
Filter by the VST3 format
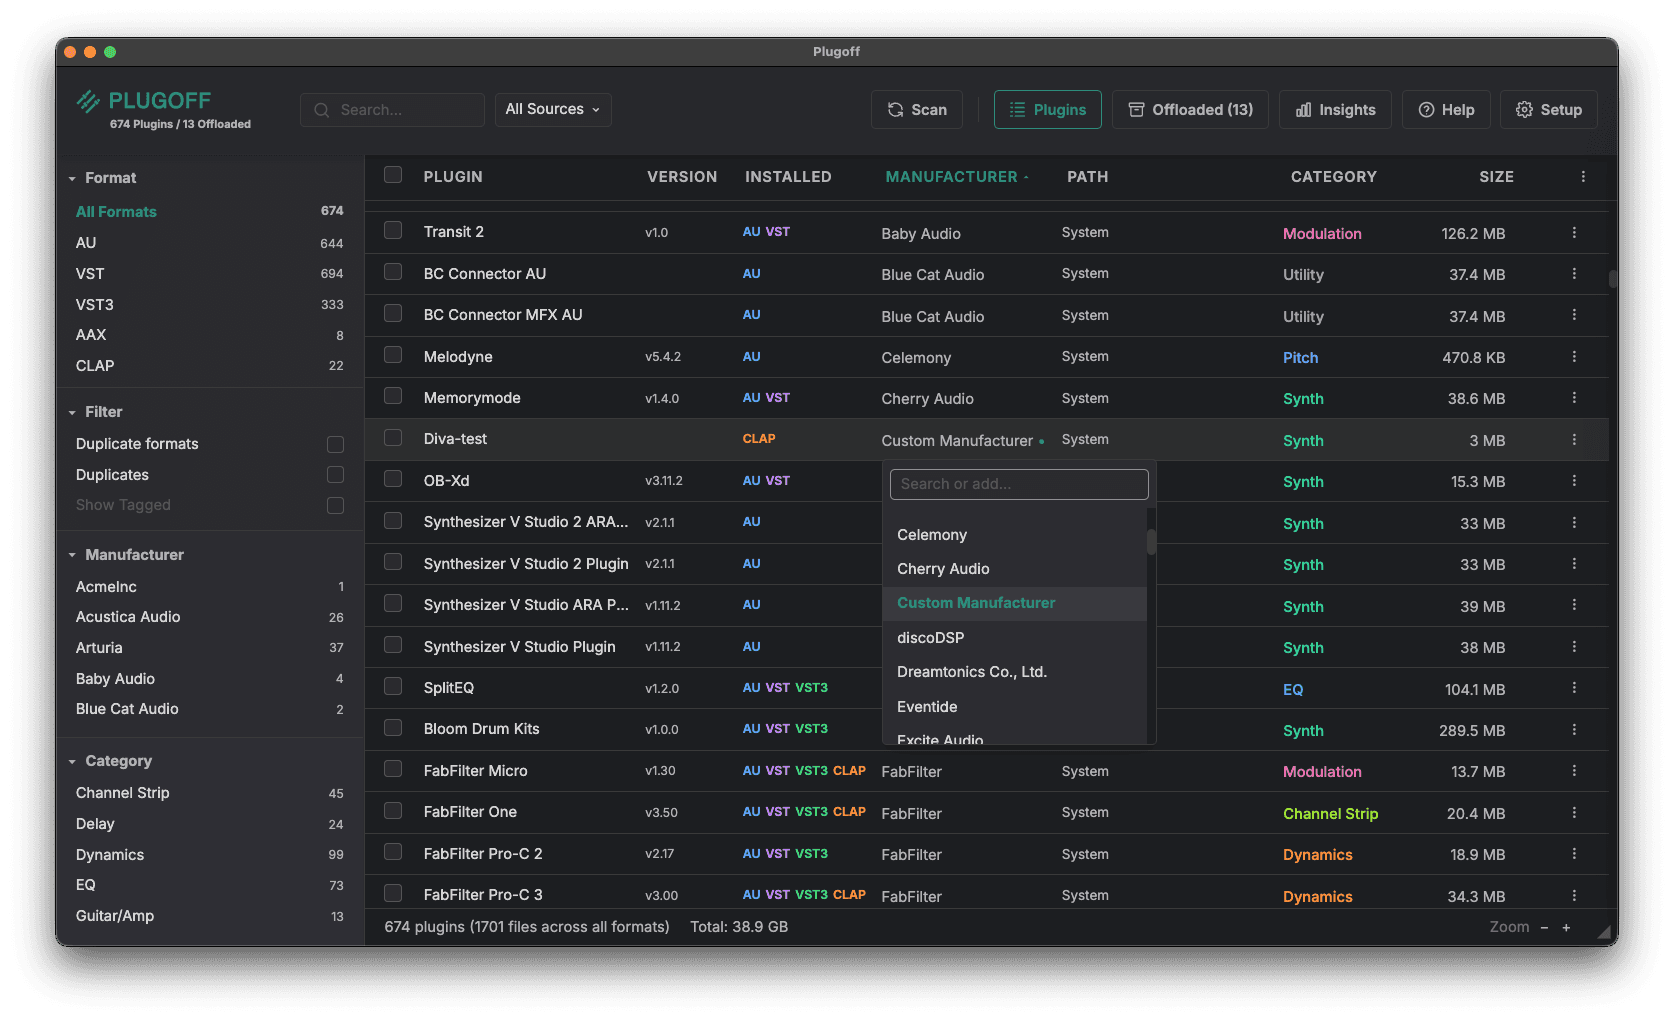point(209,305)
